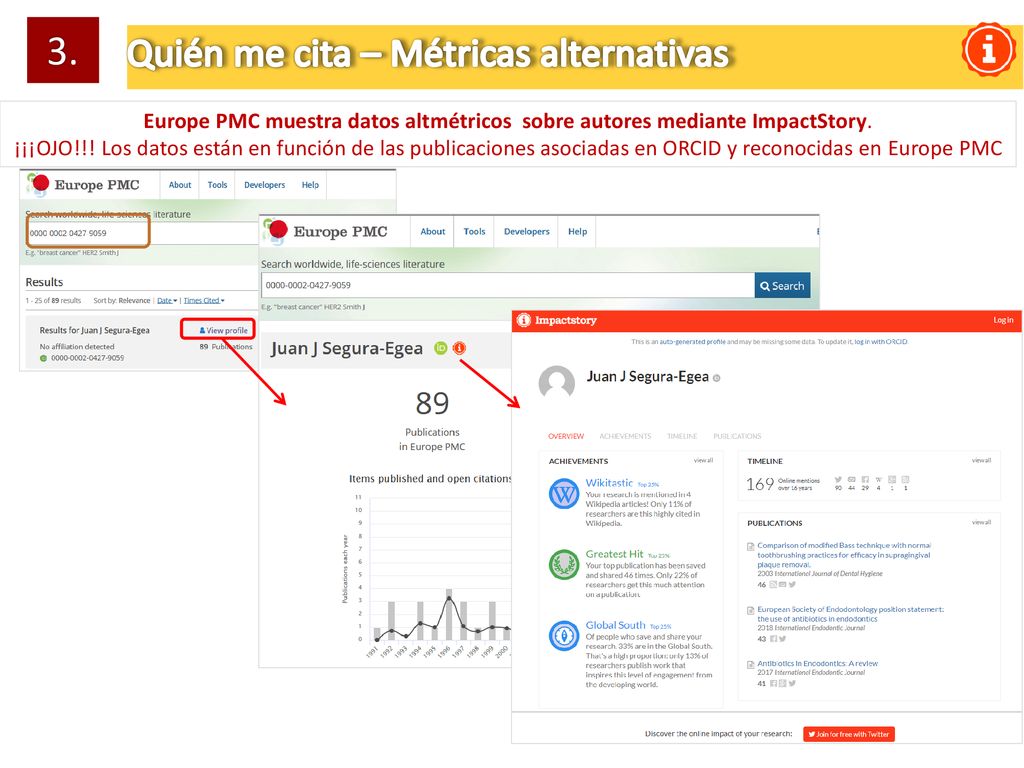Click the View profile link
Image resolution: width=1024 pixels, height=768 pixels.
(x=223, y=330)
